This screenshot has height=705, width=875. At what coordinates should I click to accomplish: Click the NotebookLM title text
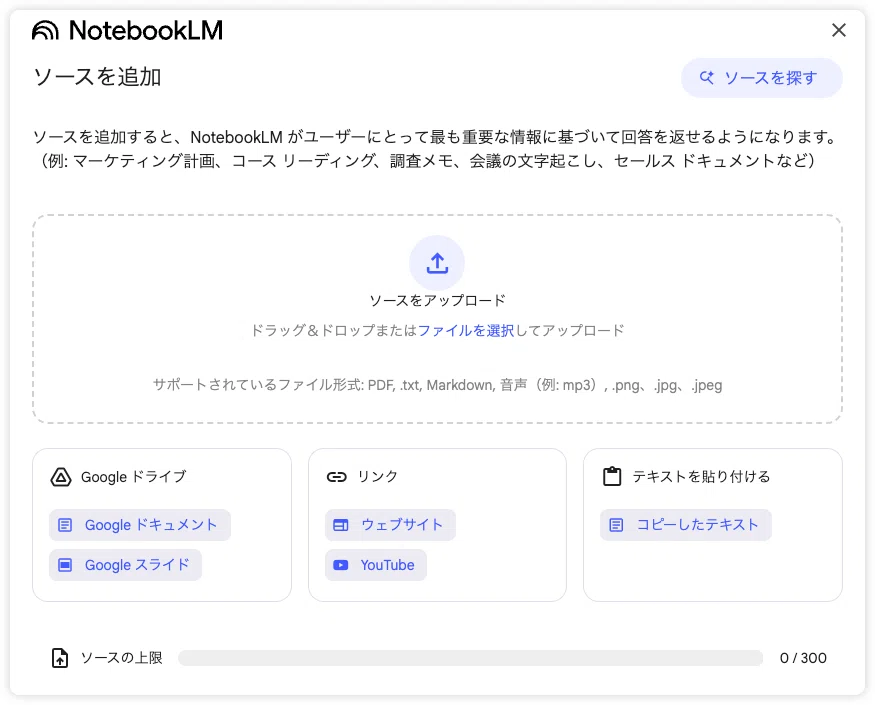coord(146,30)
